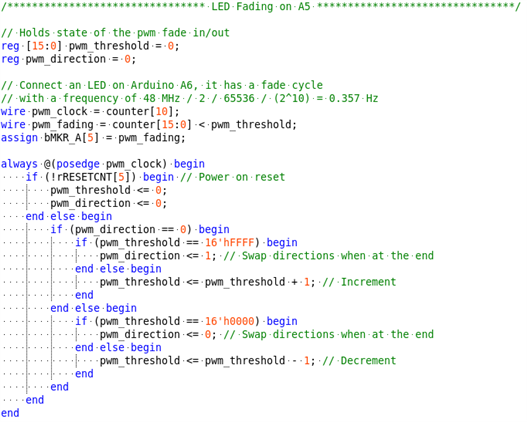This screenshot has width=527, height=422.
Task: Click counter[15:0] in the pwm_fading wire line
Action: pyautogui.click(x=152, y=125)
